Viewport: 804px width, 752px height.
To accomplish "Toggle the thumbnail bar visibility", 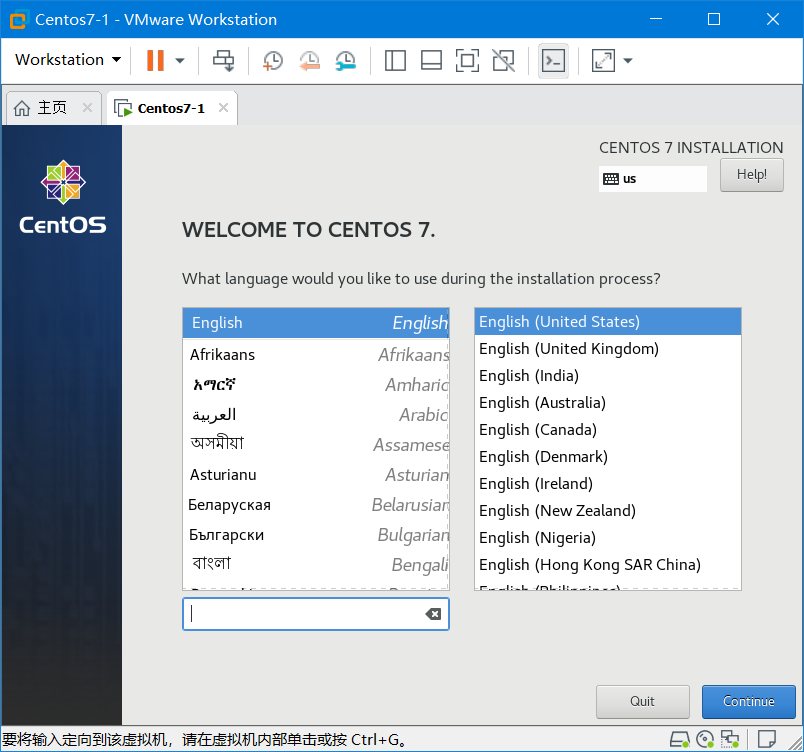I will (x=431, y=60).
